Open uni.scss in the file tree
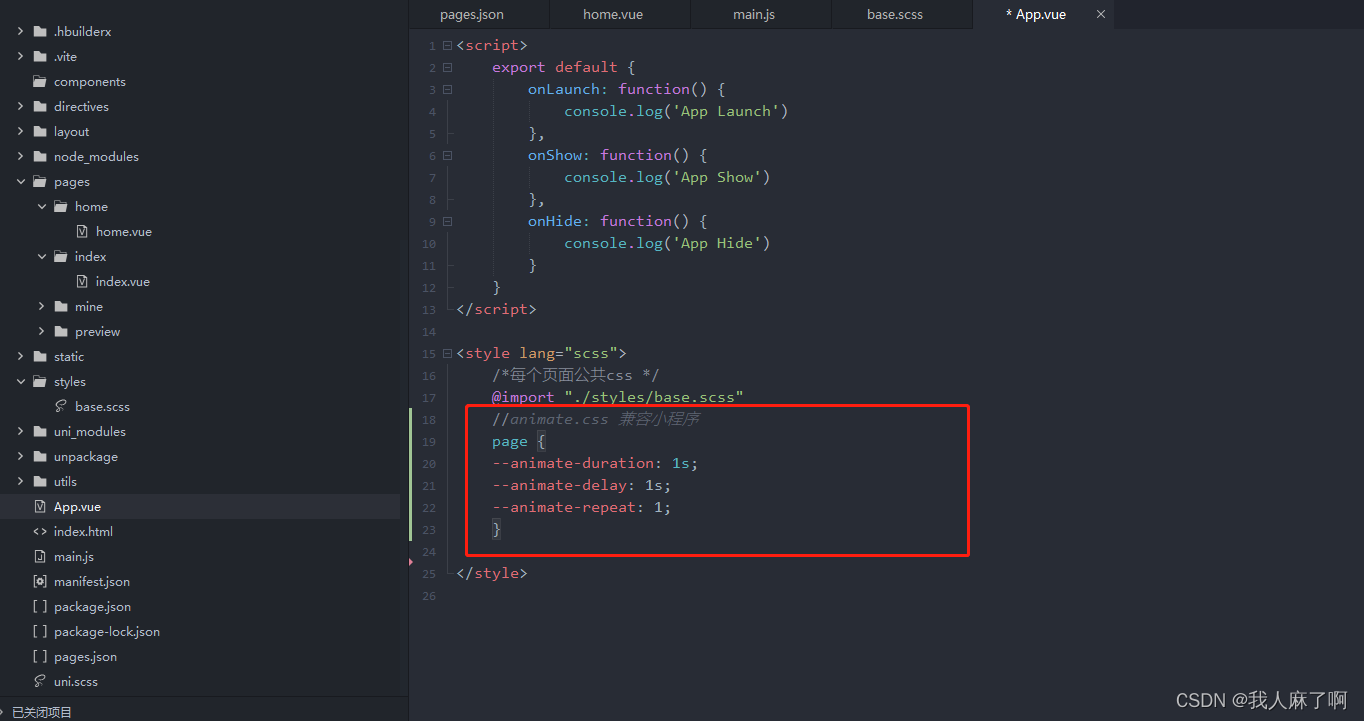The width and height of the screenshot is (1364, 721). tap(76, 682)
